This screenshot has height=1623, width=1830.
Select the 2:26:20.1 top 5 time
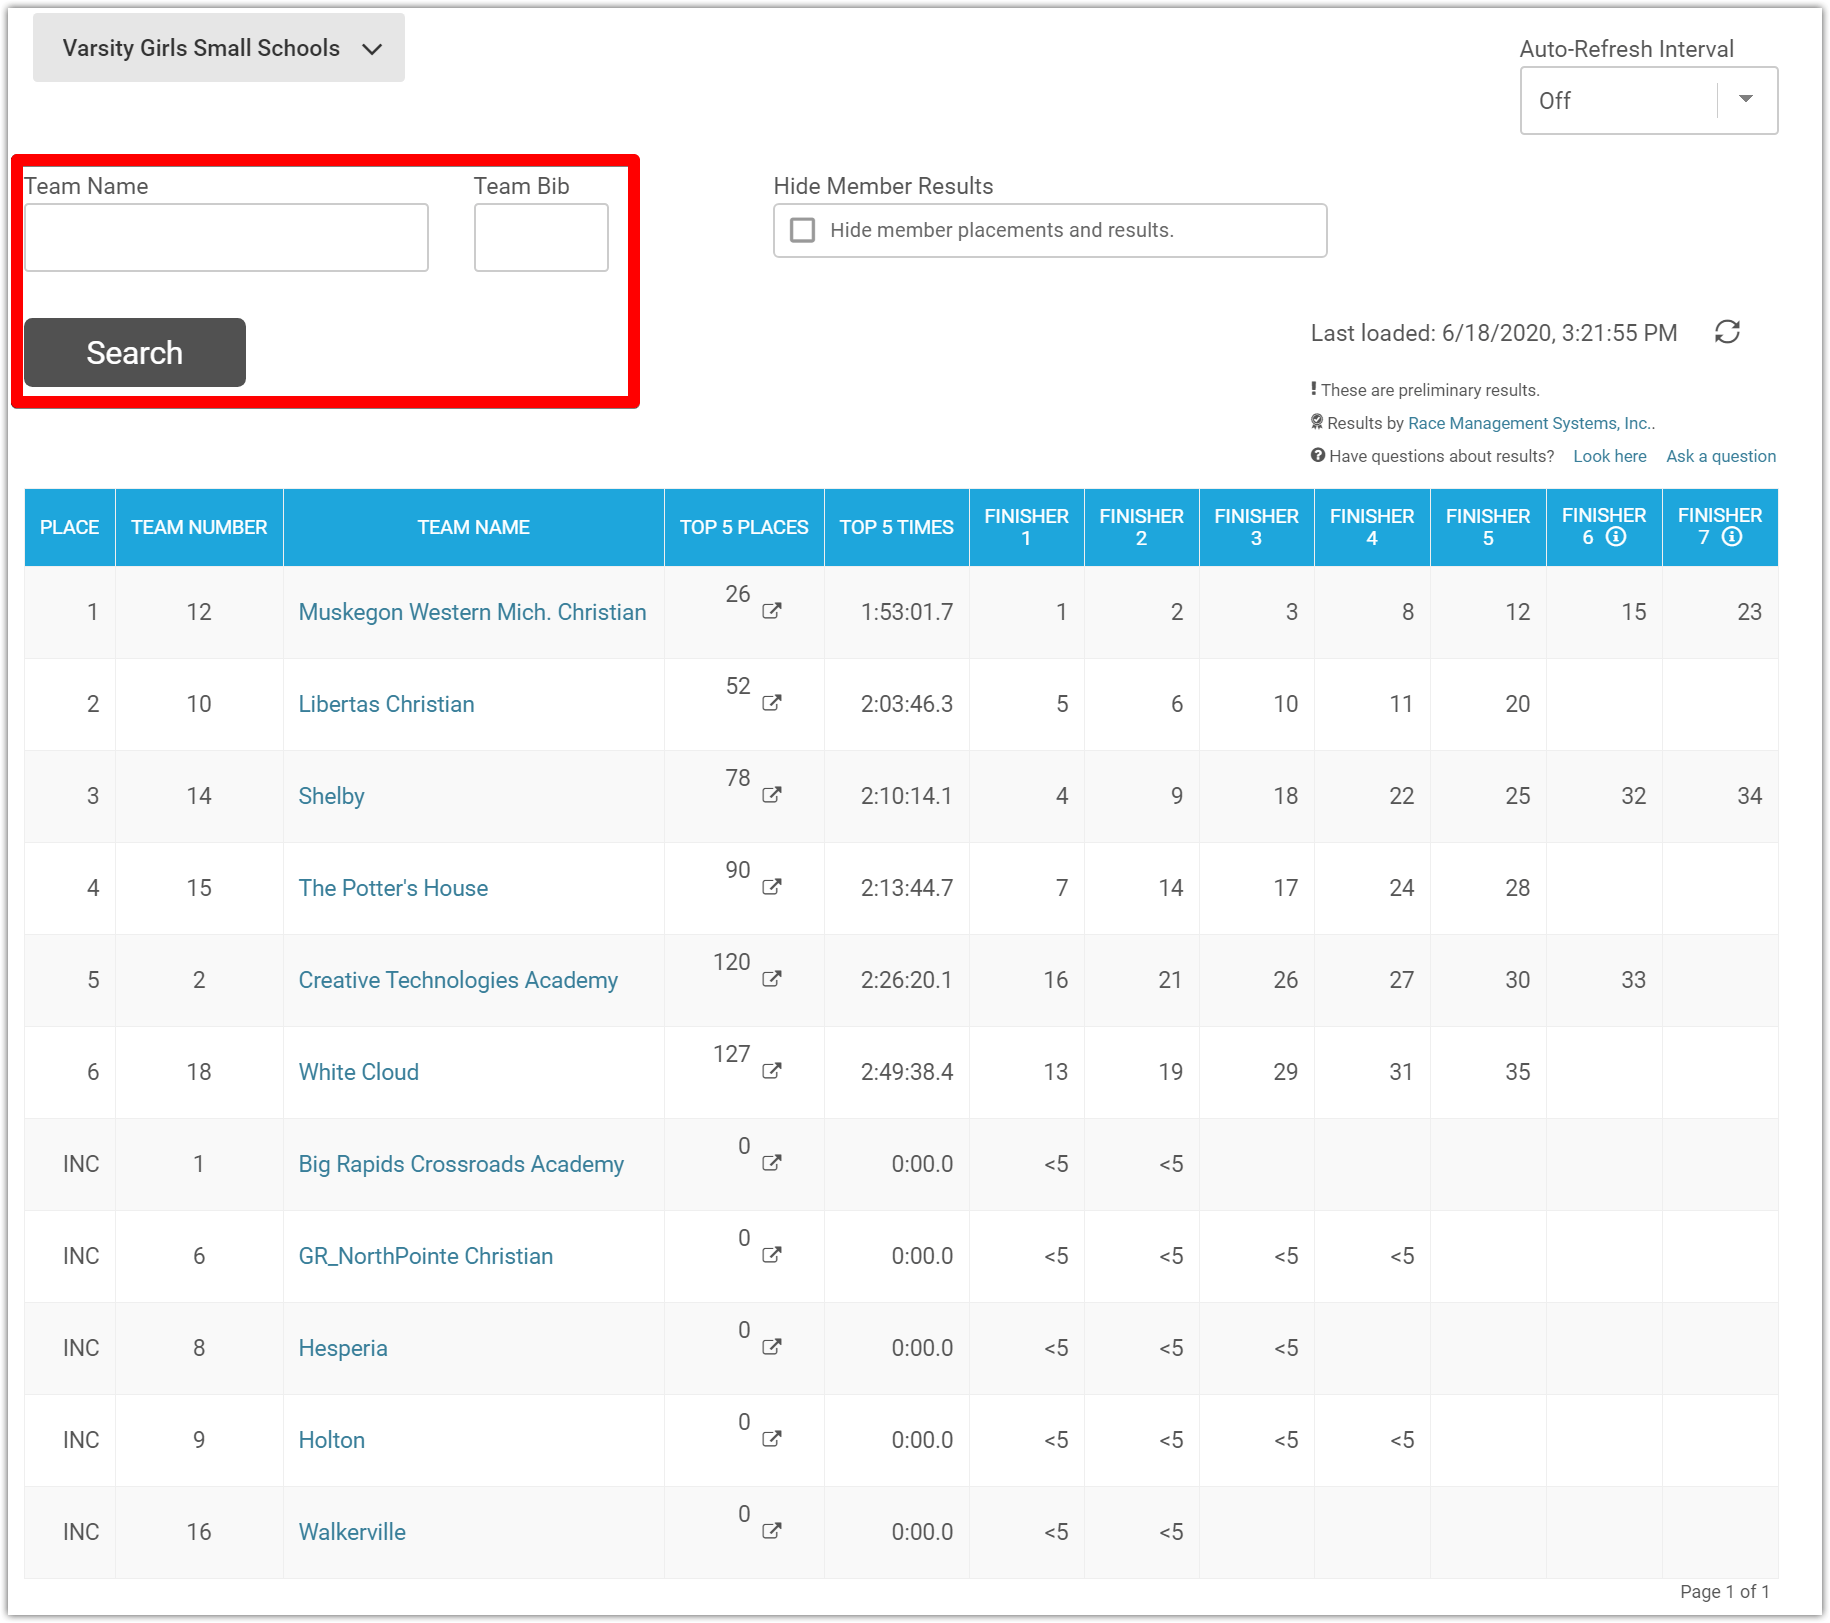tap(907, 980)
